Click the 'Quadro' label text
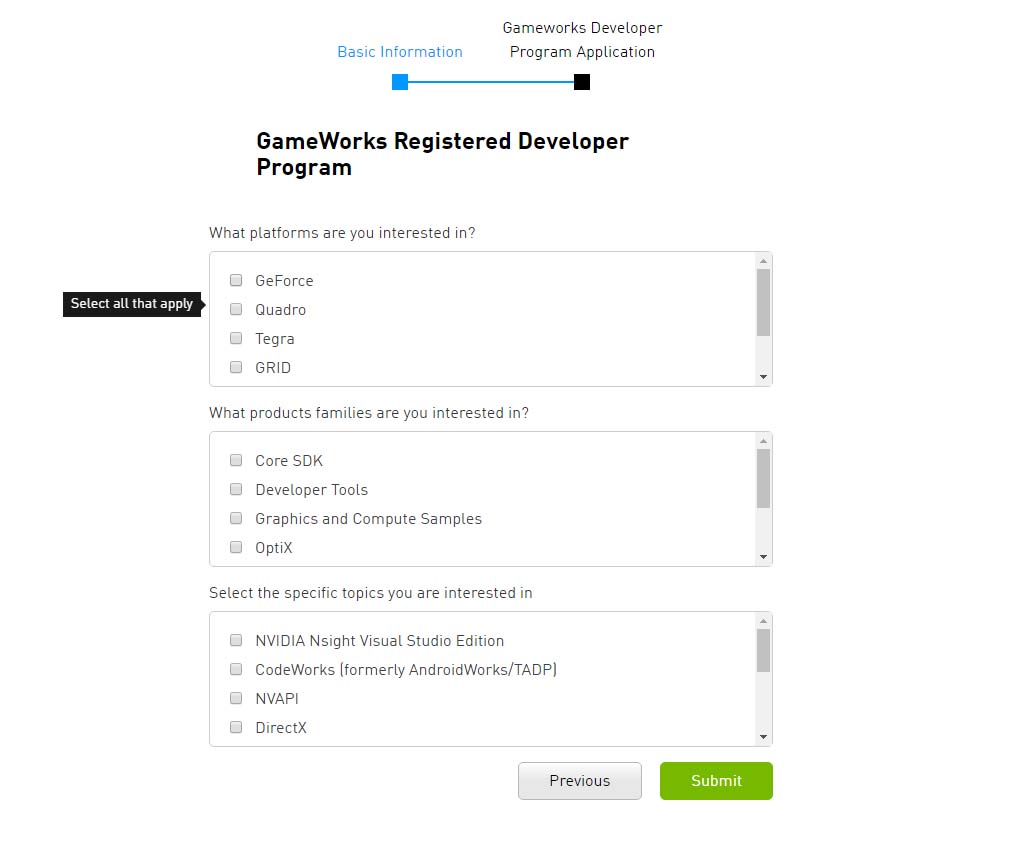Viewport: 1012px width, 868px height. point(281,310)
